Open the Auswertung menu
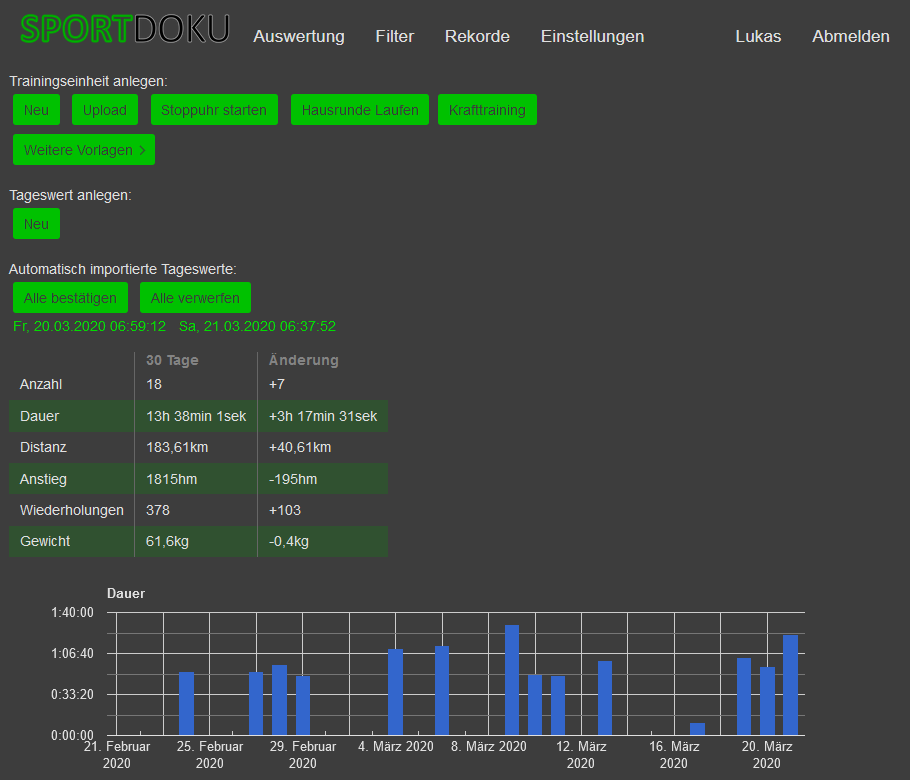The image size is (910, 780). pyautogui.click(x=299, y=36)
